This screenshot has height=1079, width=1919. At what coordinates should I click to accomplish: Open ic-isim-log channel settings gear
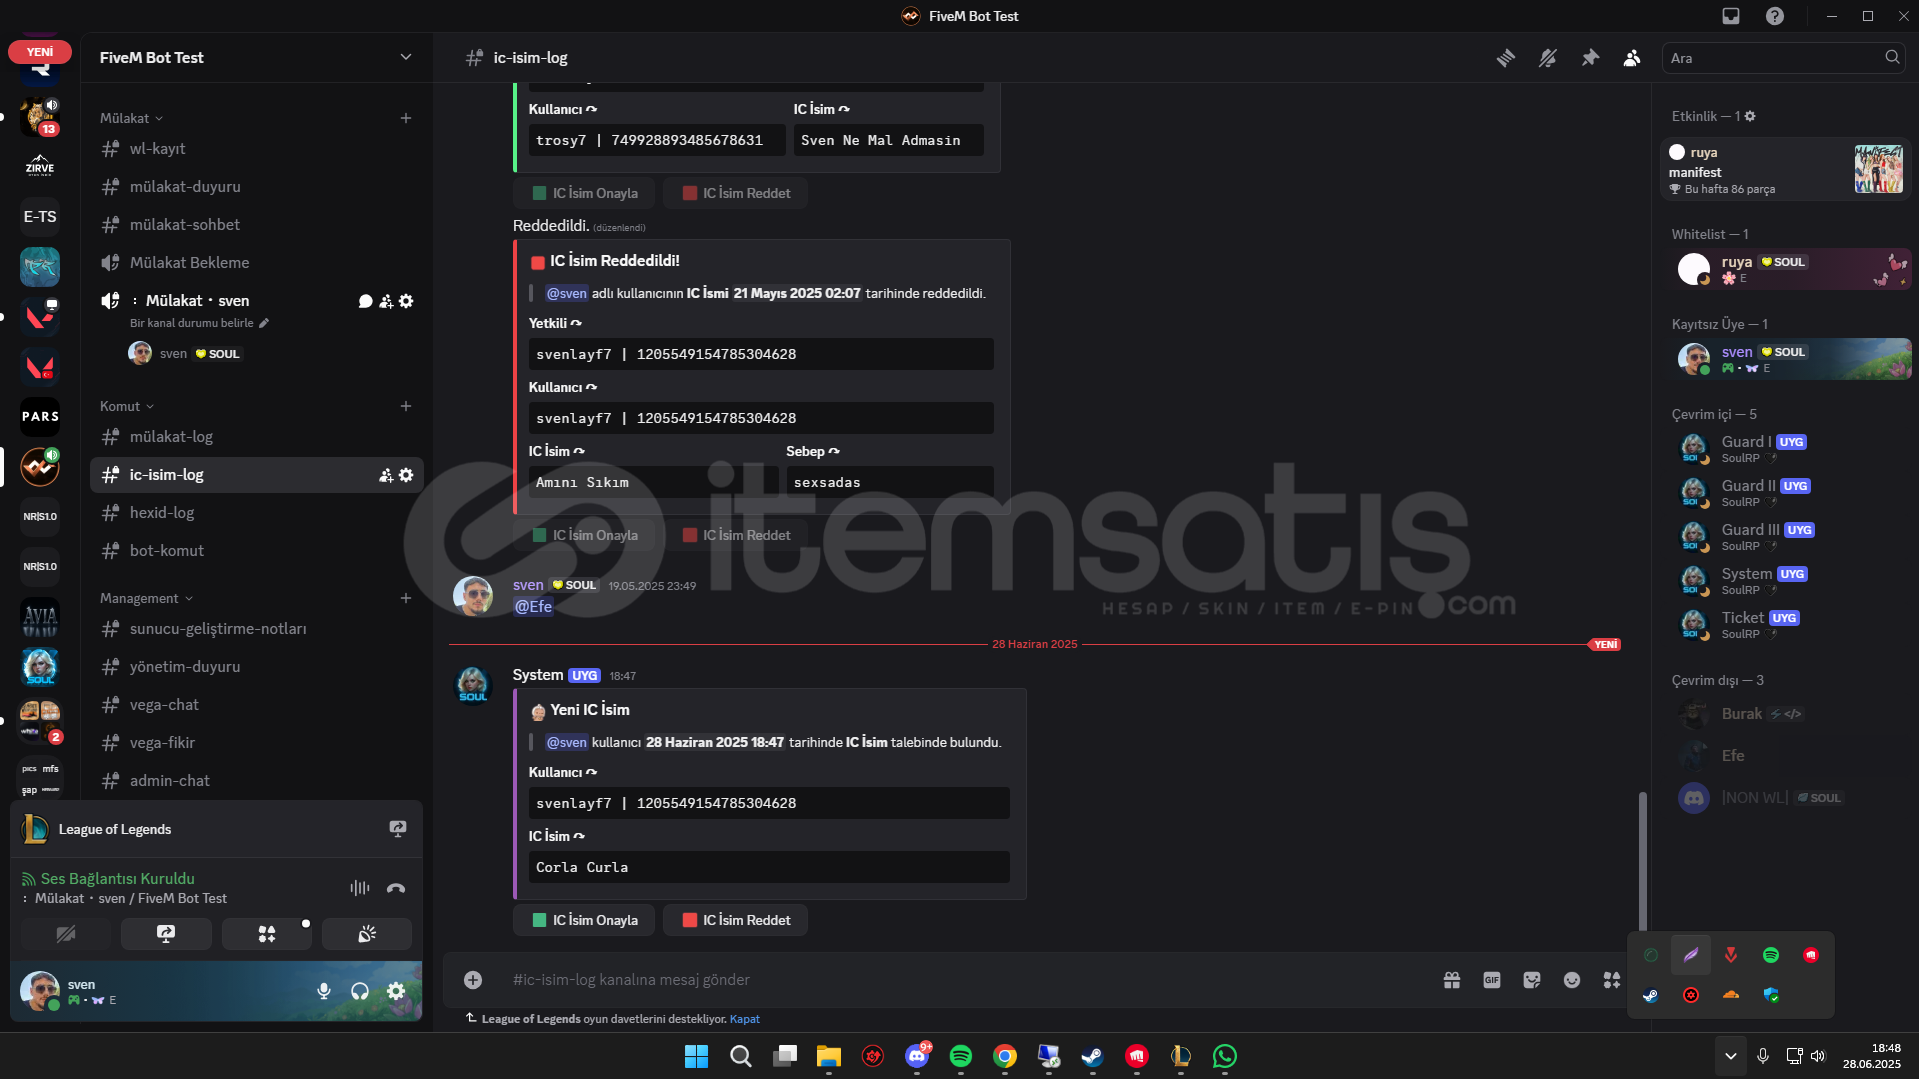[x=406, y=475]
